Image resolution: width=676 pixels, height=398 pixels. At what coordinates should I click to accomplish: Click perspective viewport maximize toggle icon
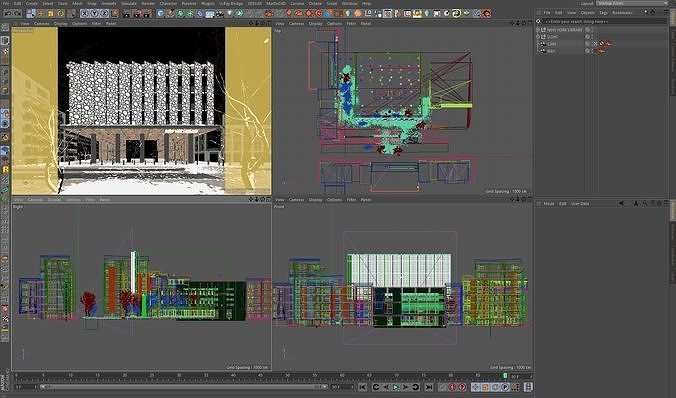(x=268, y=23)
